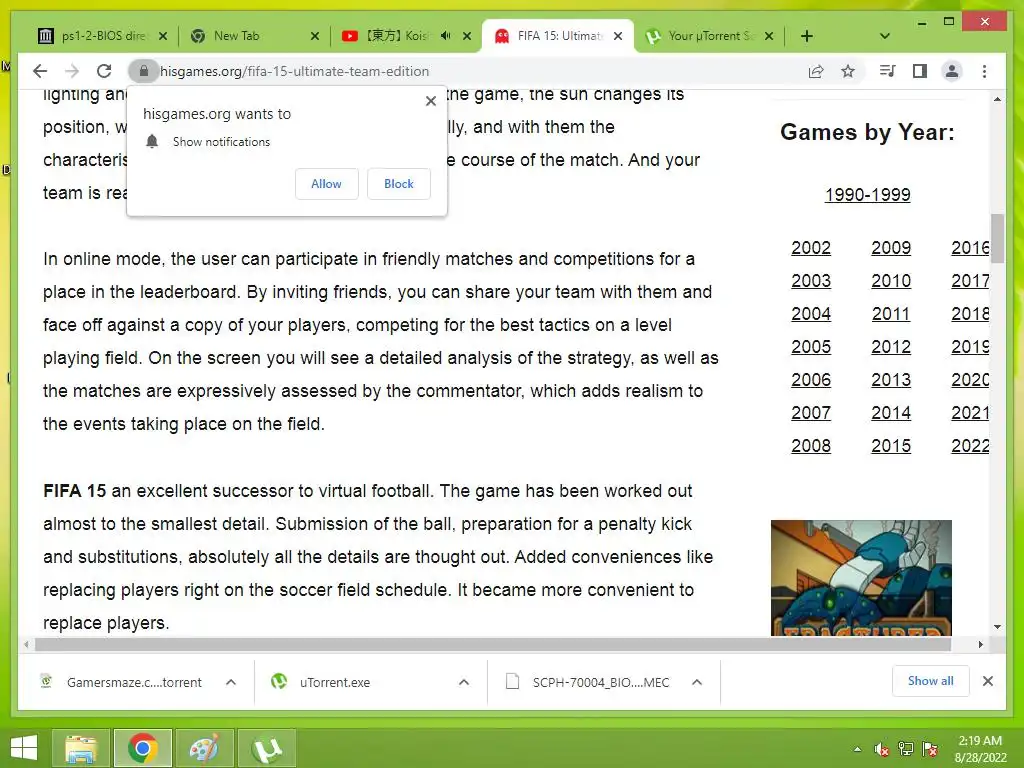Screen dimensions: 1024x768
Task: Open the 2008 games link
Action: 811,445
